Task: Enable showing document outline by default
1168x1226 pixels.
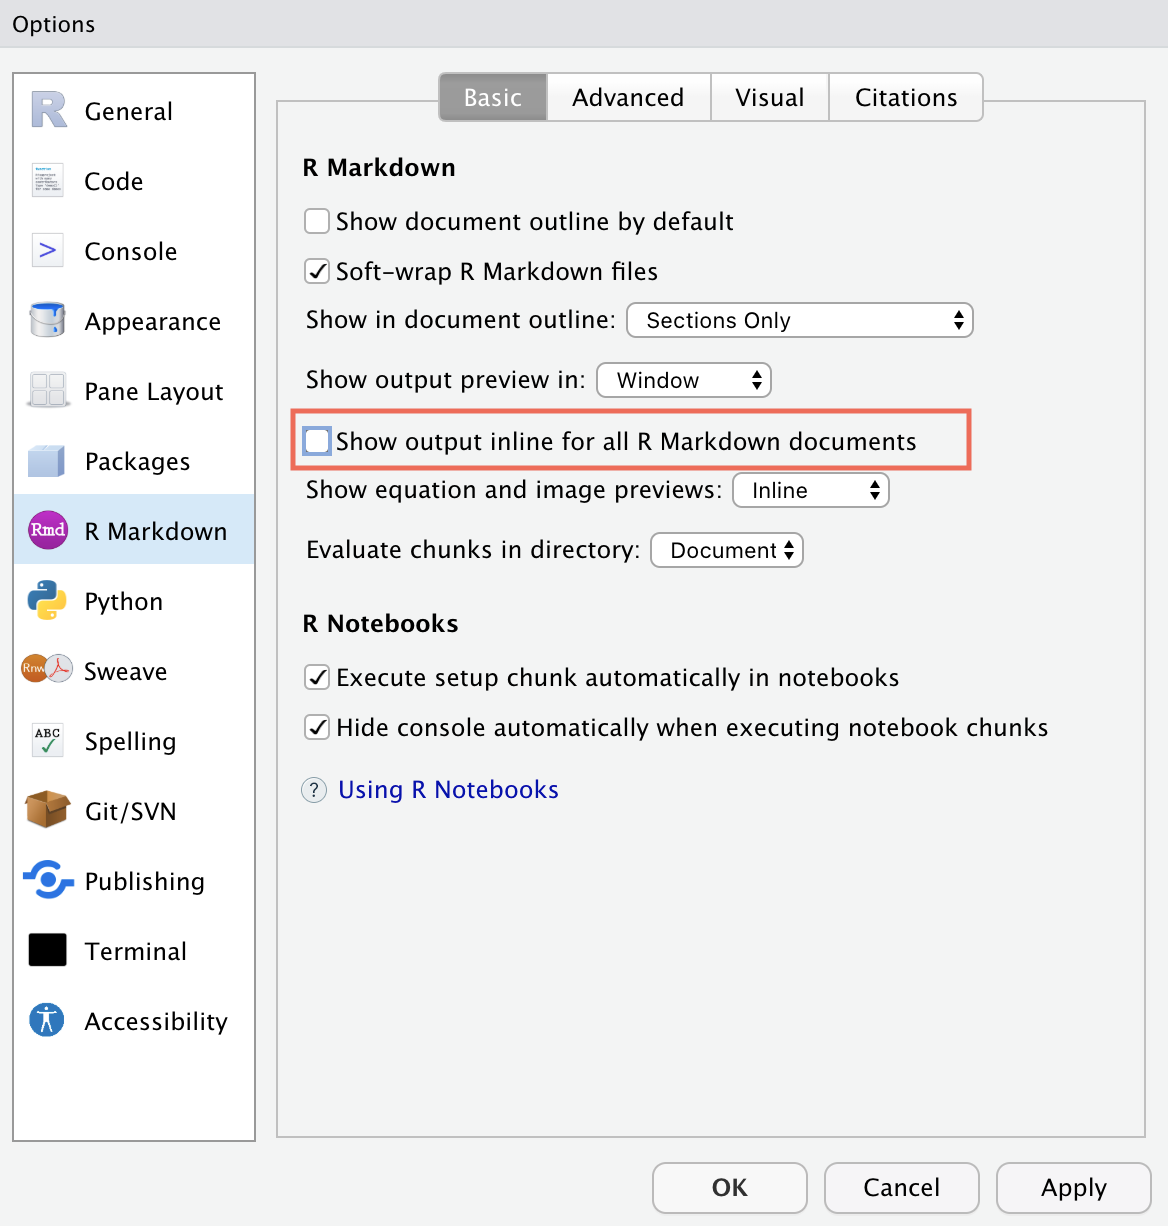Action: point(316,221)
